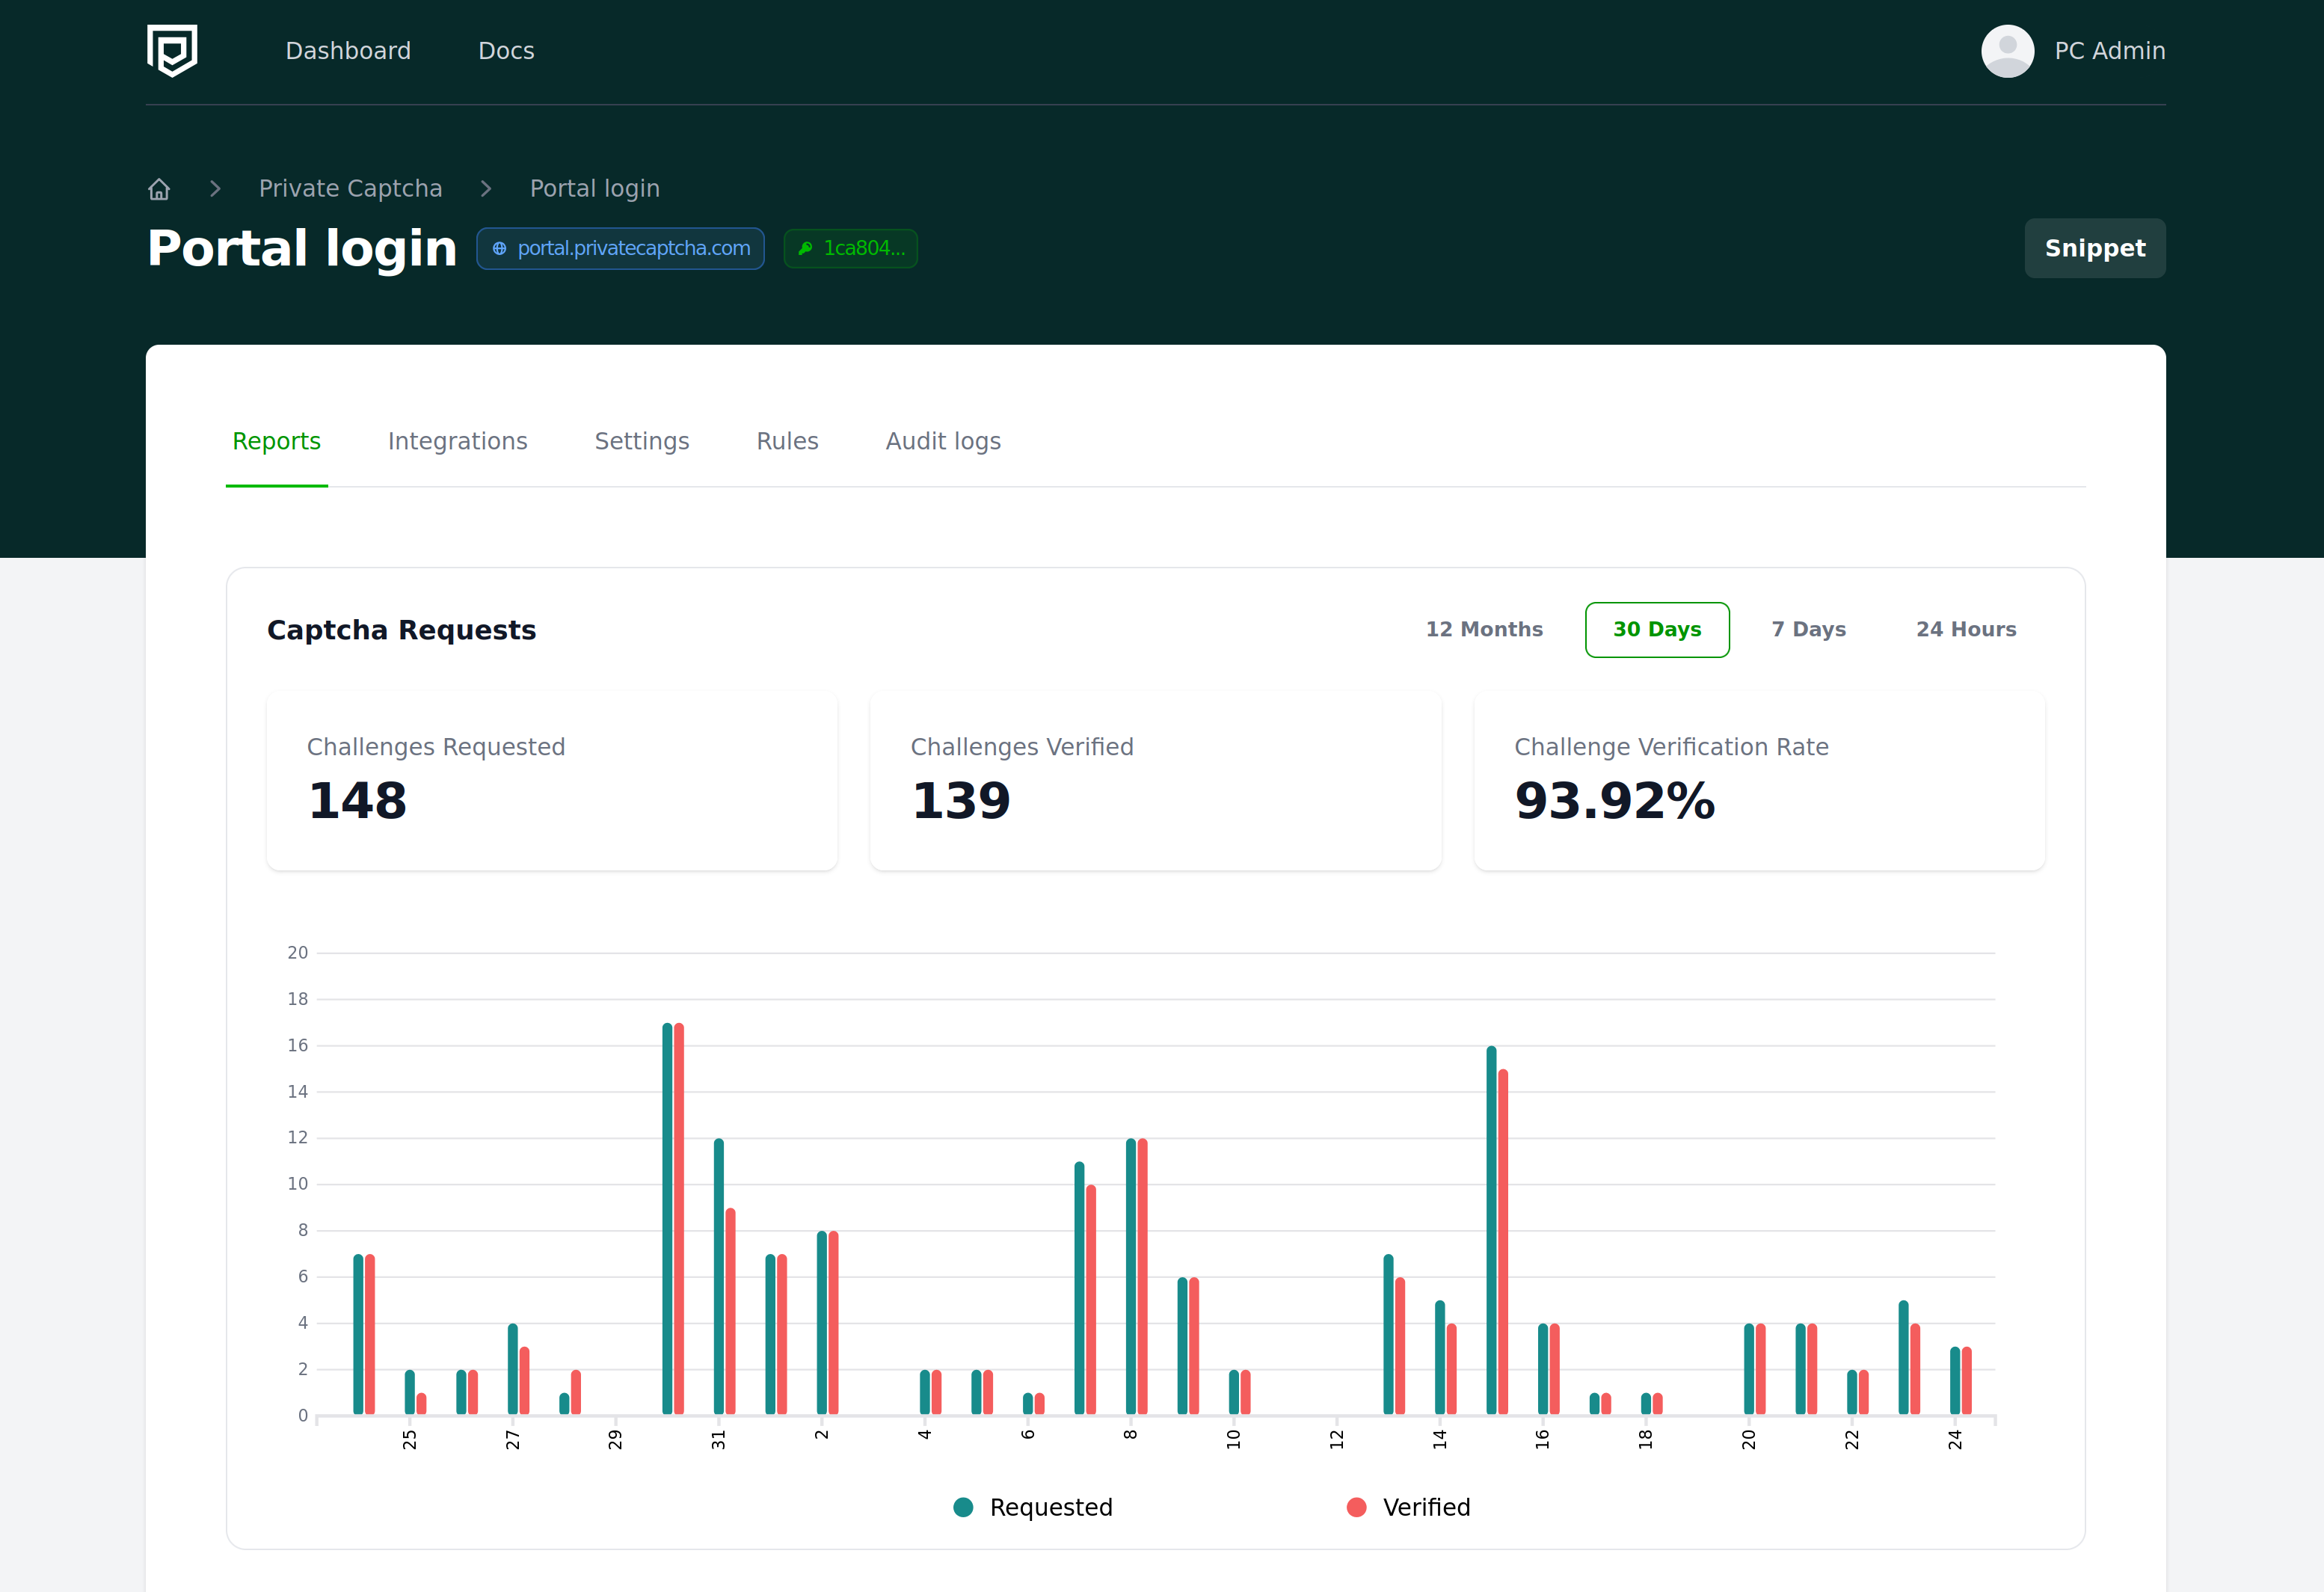Select the 12 Months time range
This screenshot has width=2324, height=1592.
pos(1484,630)
